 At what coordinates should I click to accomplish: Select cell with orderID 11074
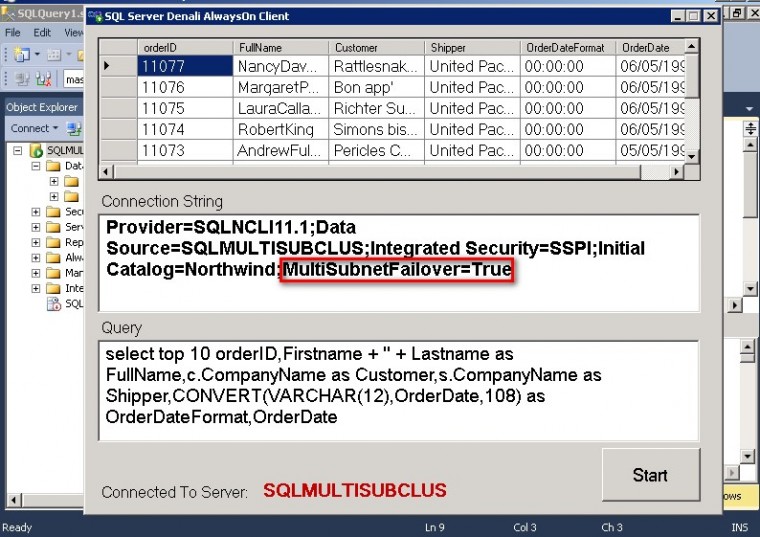point(185,129)
